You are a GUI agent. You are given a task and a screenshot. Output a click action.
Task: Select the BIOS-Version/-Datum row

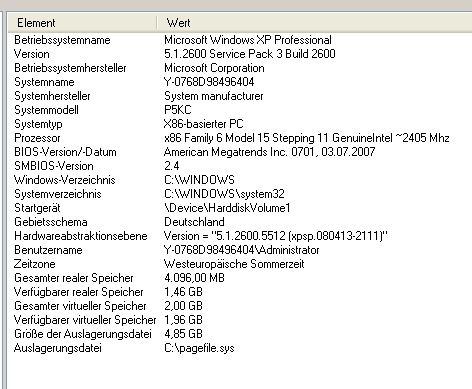(65, 152)
